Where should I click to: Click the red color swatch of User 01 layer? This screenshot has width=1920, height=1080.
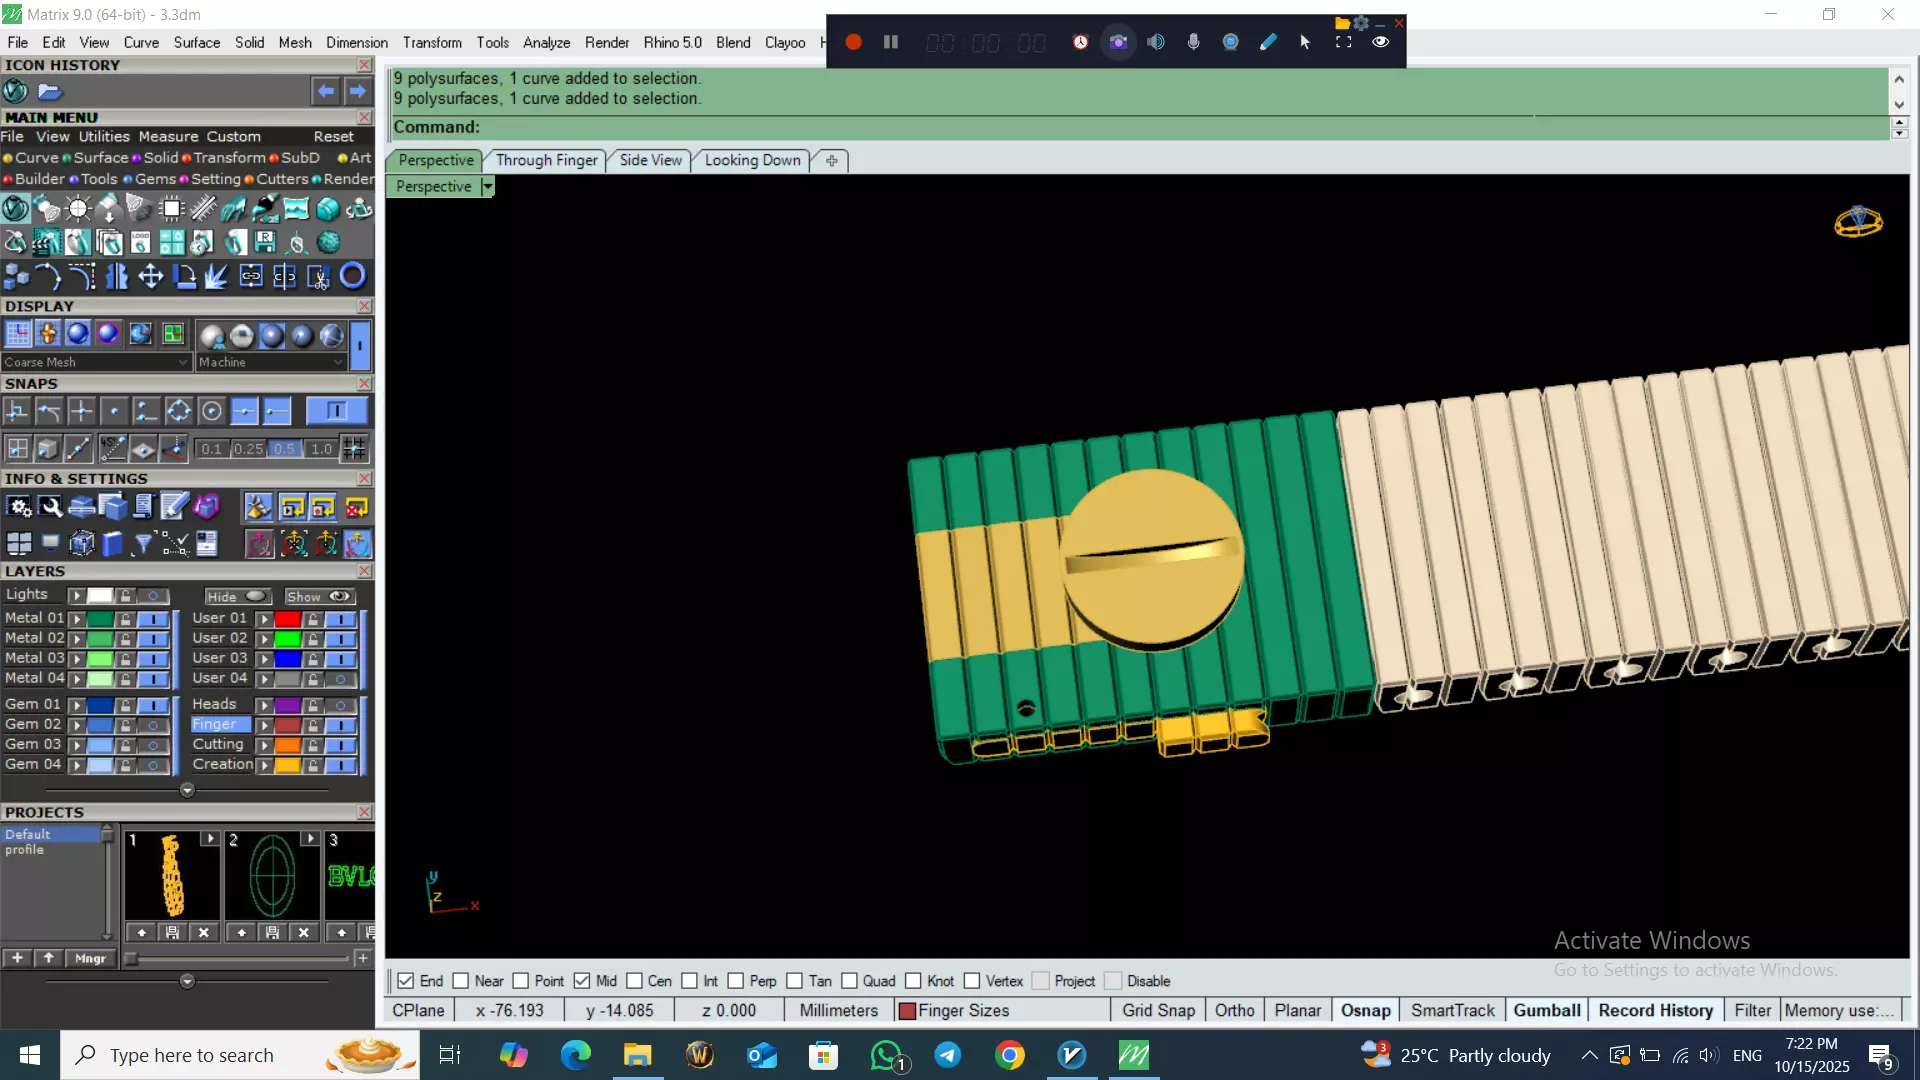pyautogui.click(x=288, y=619)
